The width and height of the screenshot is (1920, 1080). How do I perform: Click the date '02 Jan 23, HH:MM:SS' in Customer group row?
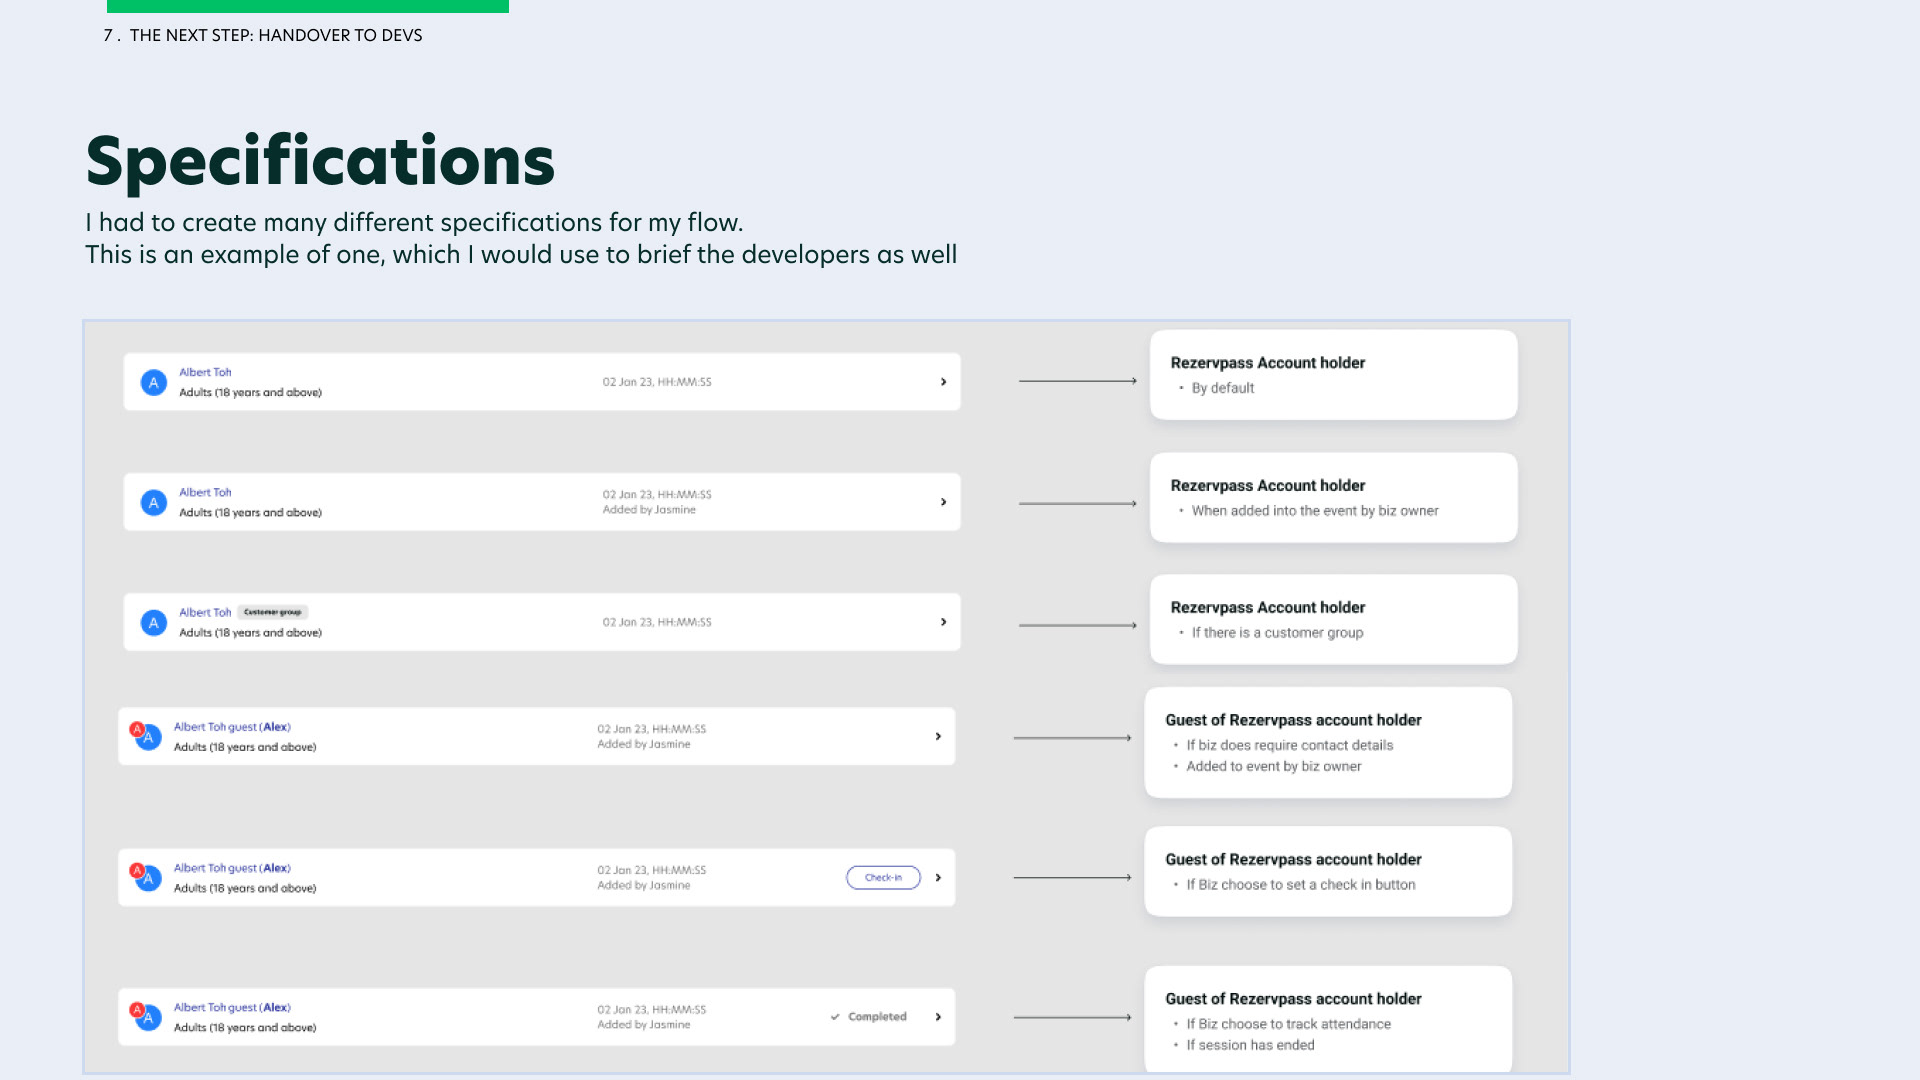click(657, 622)
